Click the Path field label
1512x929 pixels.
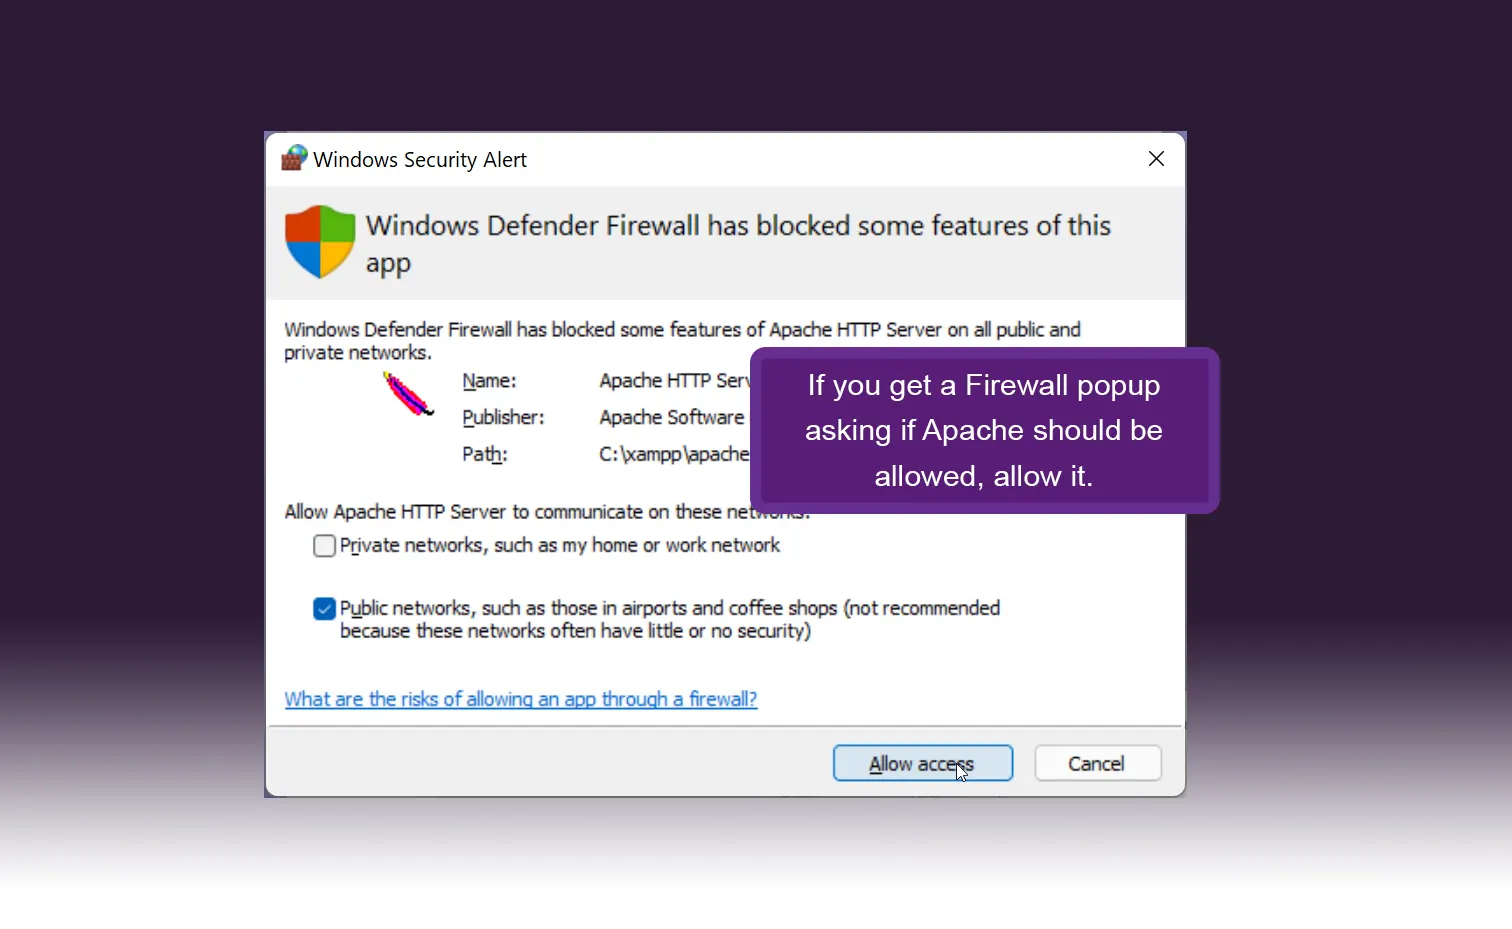[485, 455]
